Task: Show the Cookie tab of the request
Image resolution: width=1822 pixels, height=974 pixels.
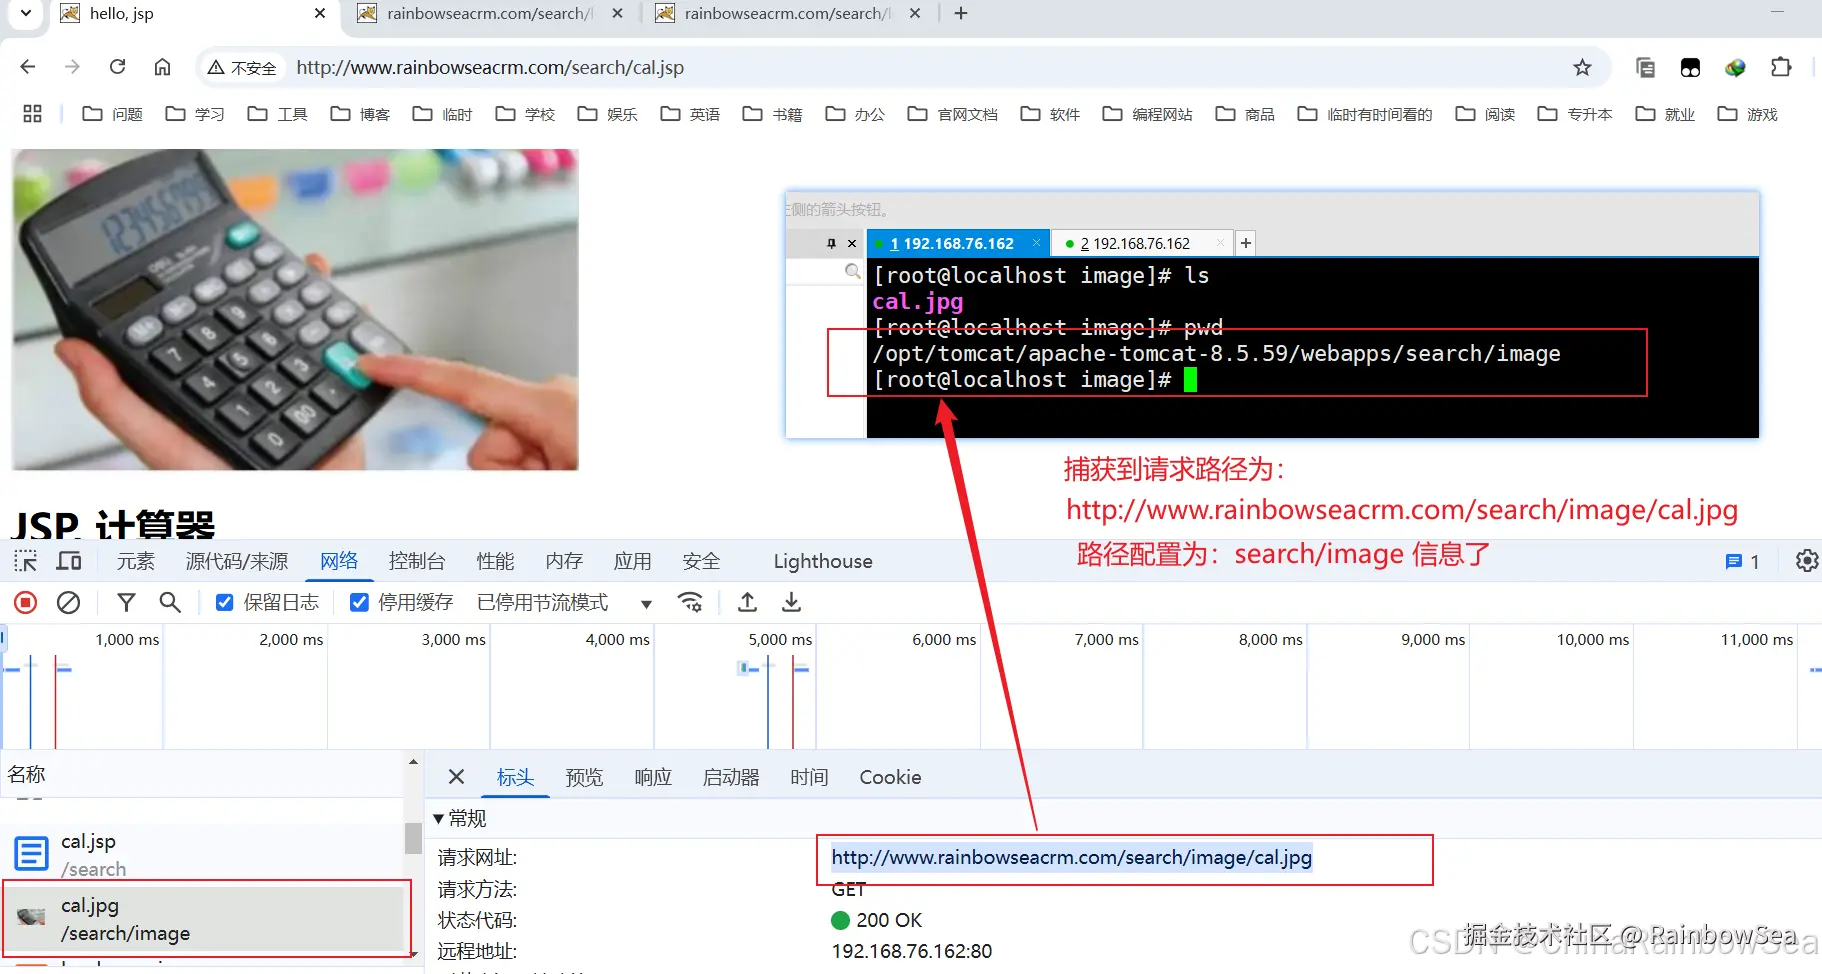Action: click(890, 777)
